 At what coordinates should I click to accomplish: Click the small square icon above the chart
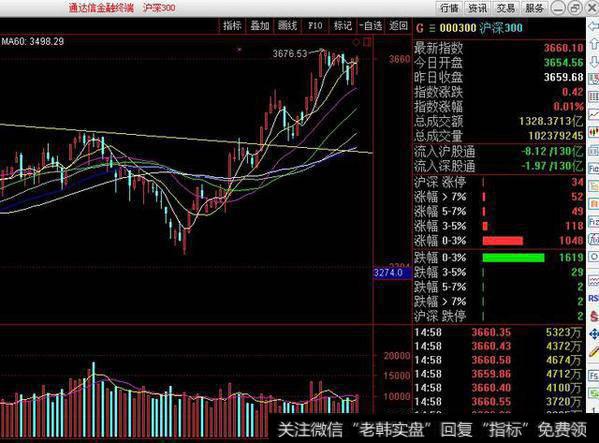click(367, 42)
